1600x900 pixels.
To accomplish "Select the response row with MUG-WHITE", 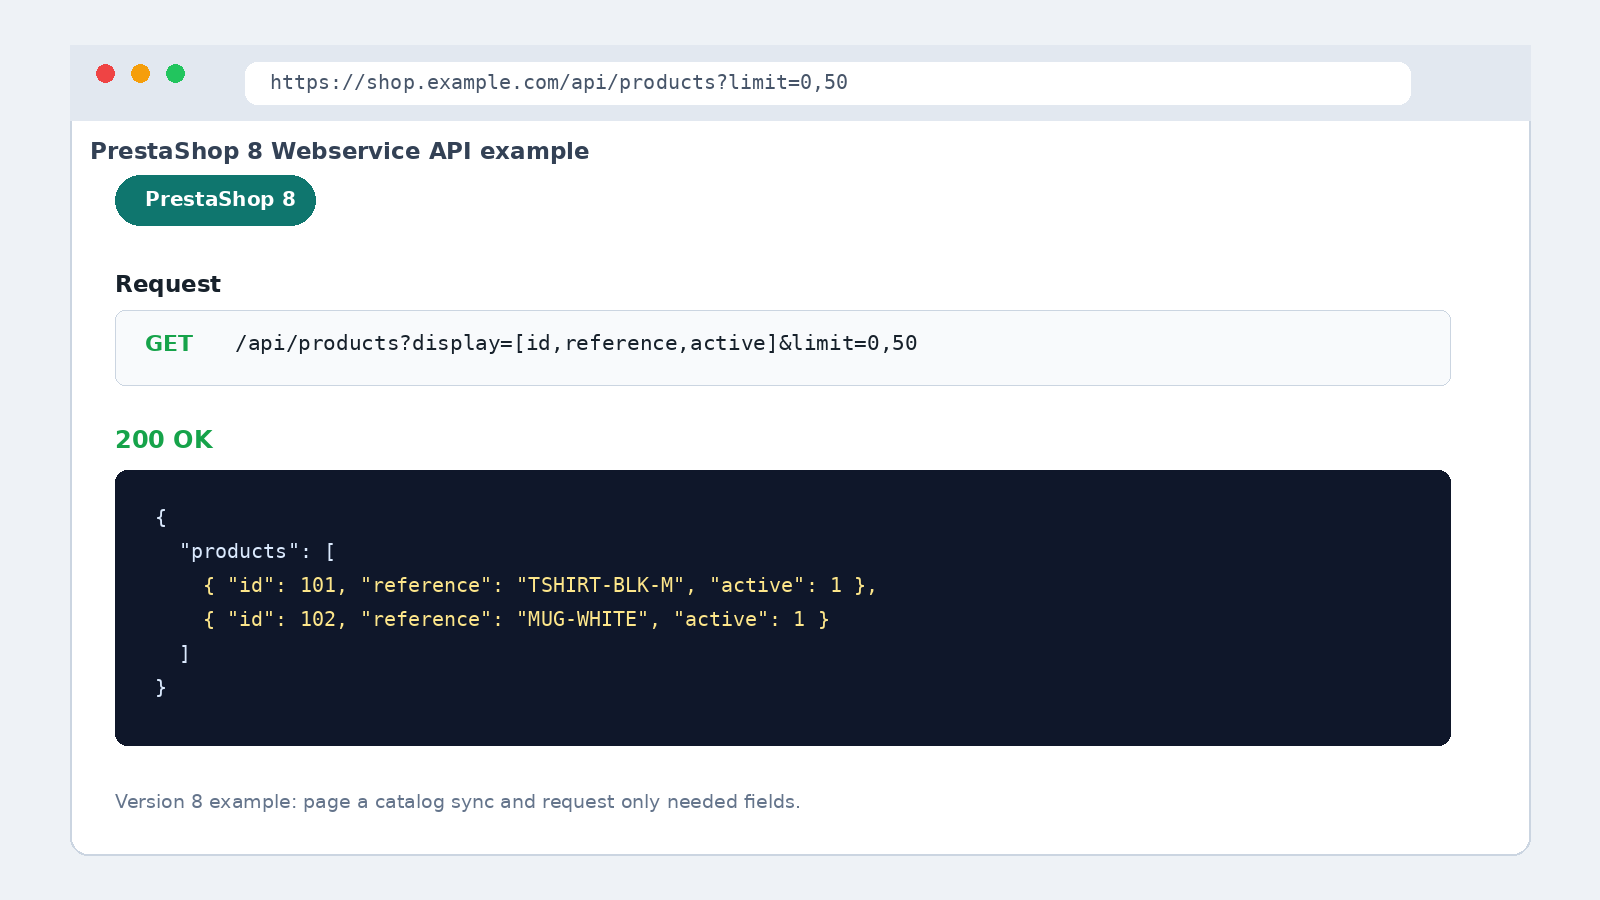I will click(516, 619).
